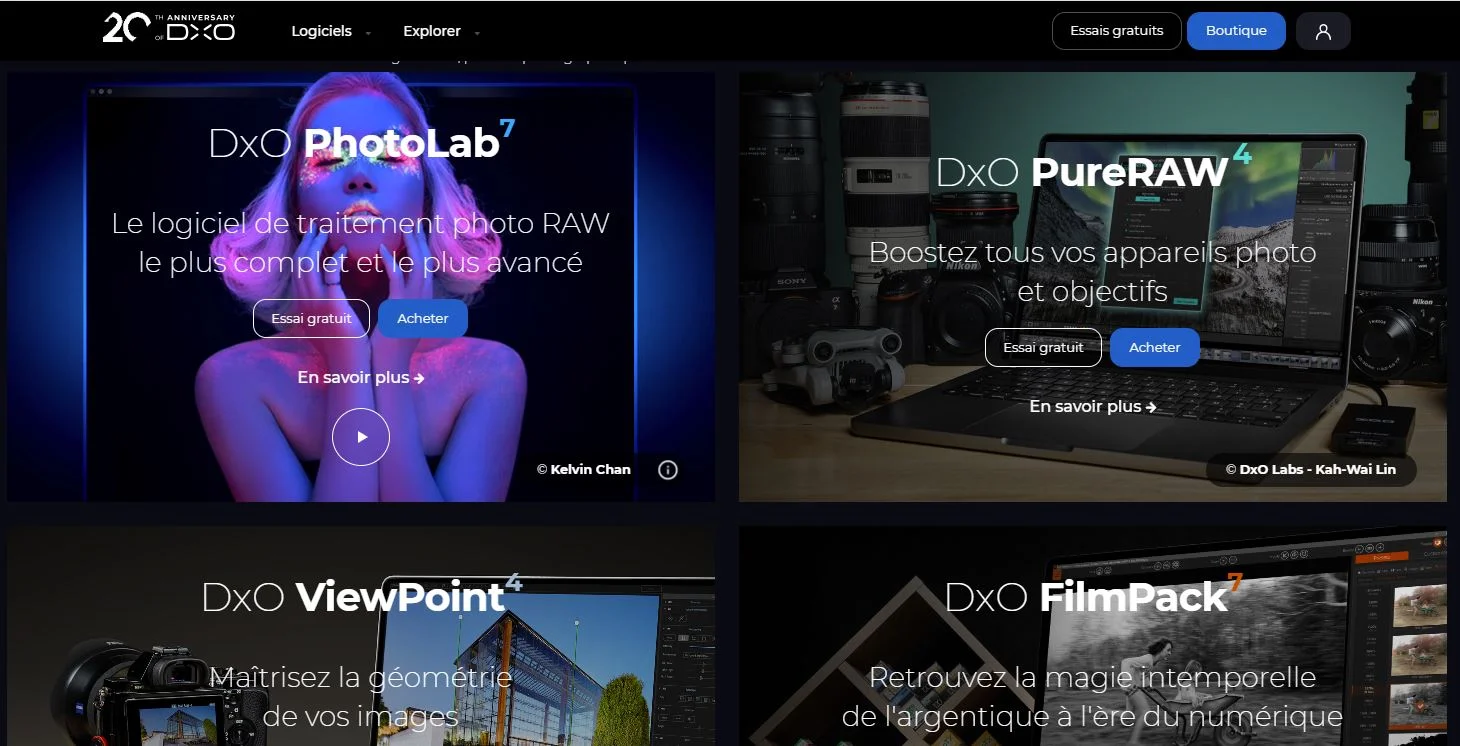The width and height of the screenshot is (1460, 746).
Task: Click the DxO 20th Anniversary logo
Action: 169,28
